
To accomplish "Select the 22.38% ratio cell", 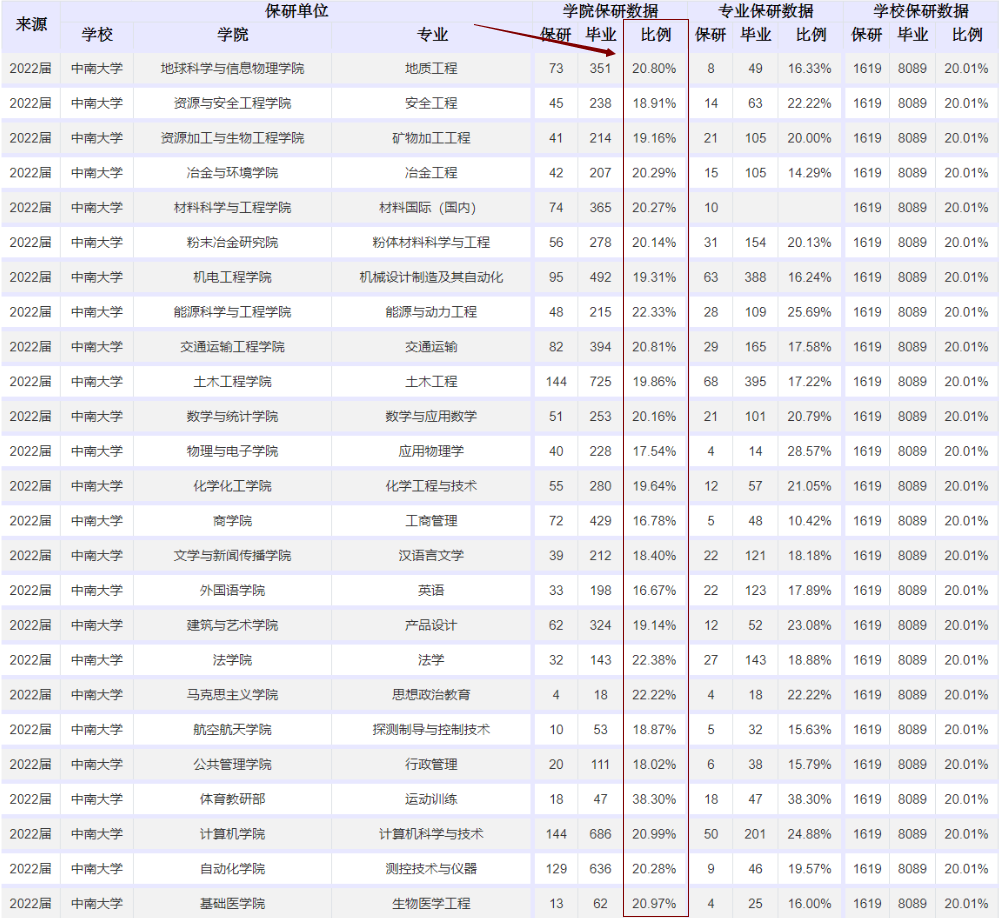I will click(654, 660).
